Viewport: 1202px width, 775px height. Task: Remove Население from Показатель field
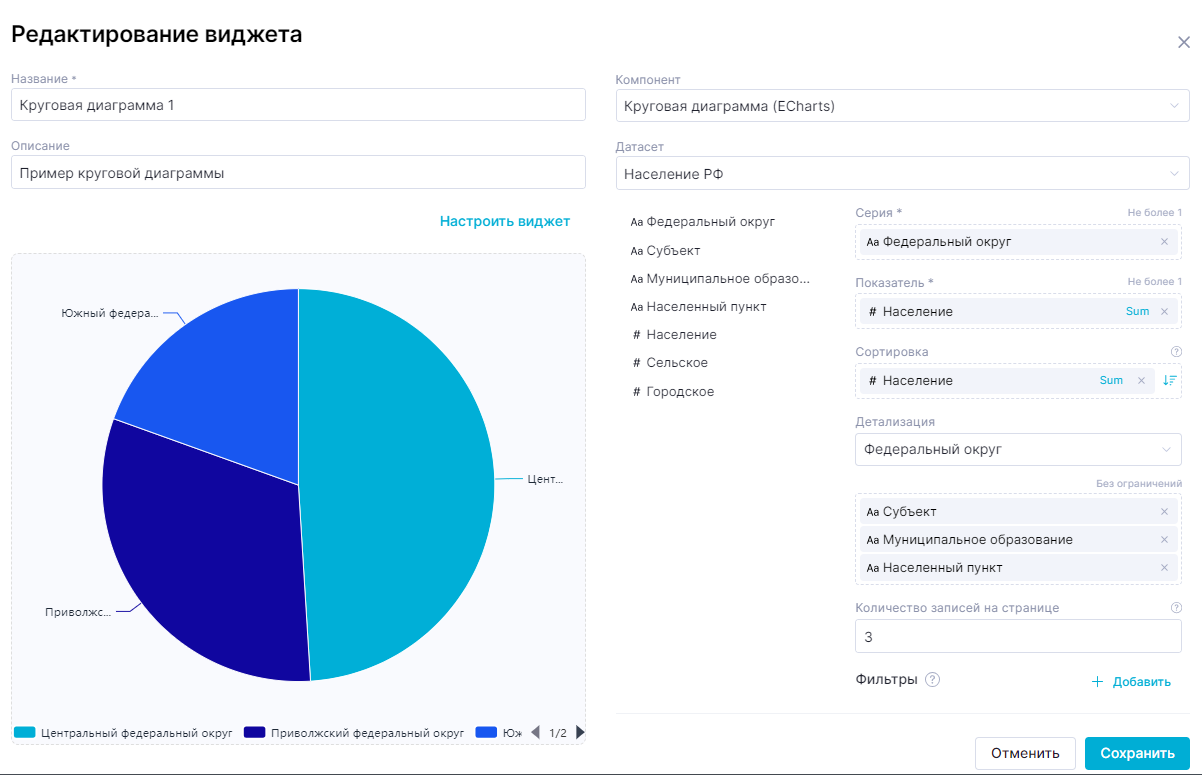[x=1164, y=312]
